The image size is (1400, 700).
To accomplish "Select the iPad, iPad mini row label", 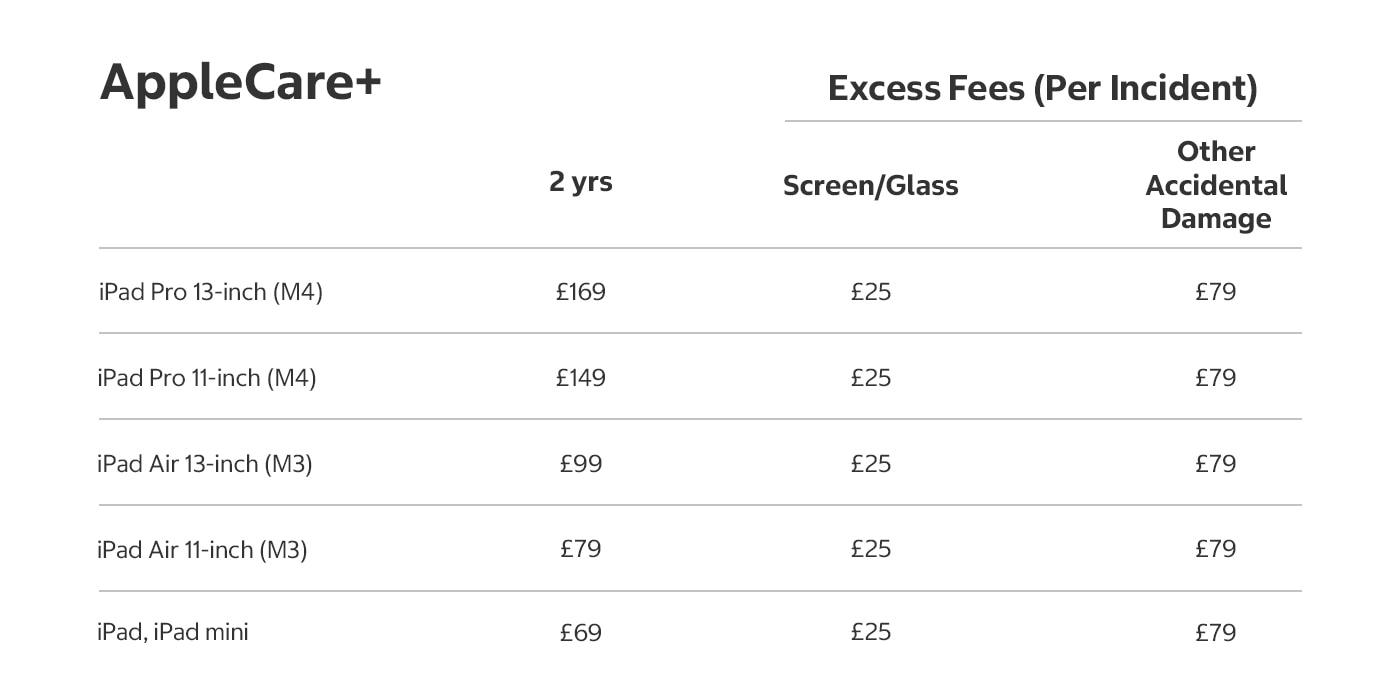I will (x=173, y=632).
